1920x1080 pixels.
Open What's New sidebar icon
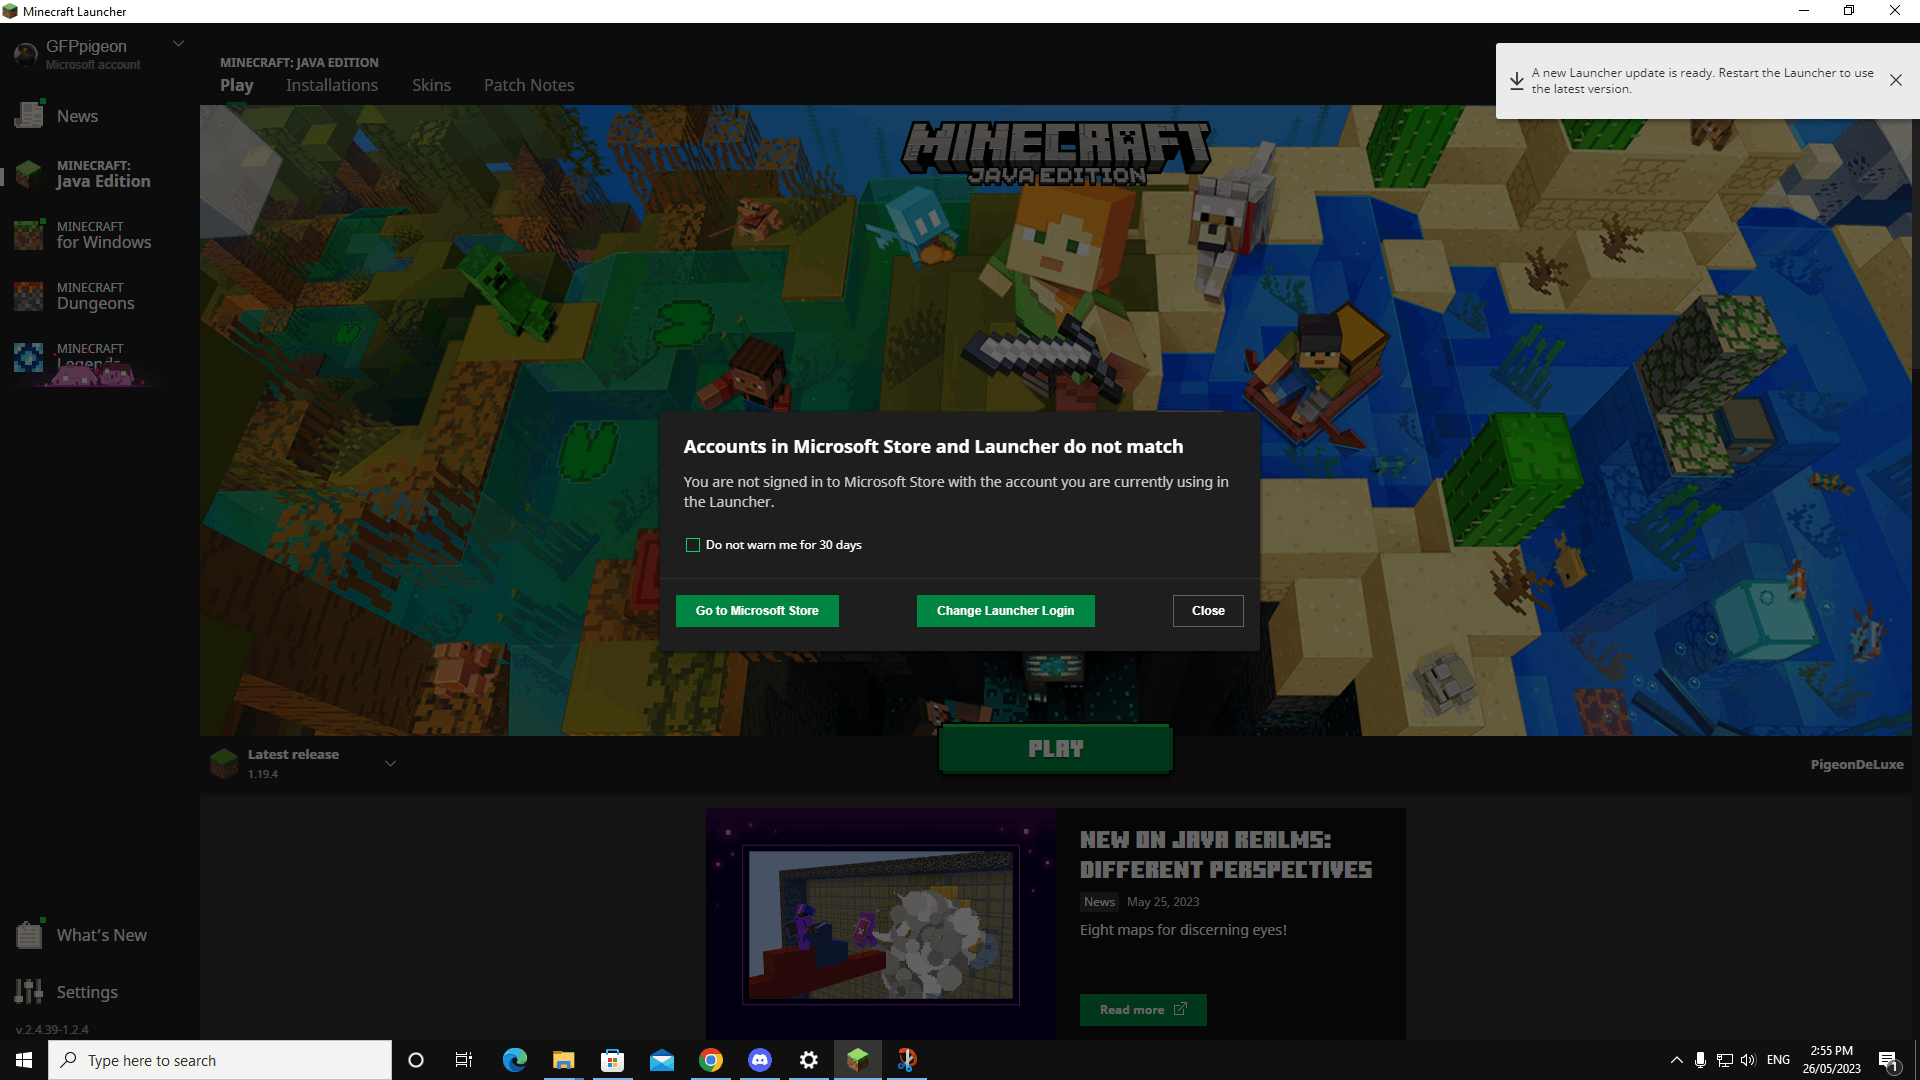29,934
